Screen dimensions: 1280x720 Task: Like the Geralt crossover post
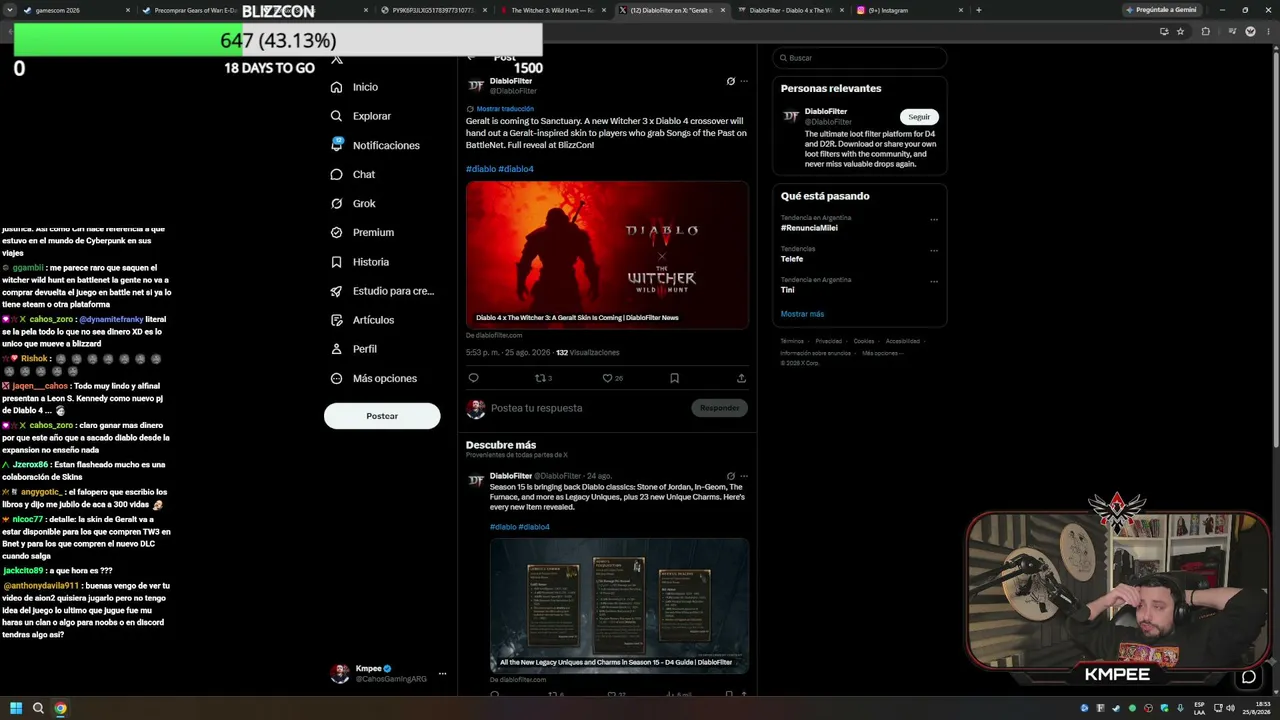(612, 378)
